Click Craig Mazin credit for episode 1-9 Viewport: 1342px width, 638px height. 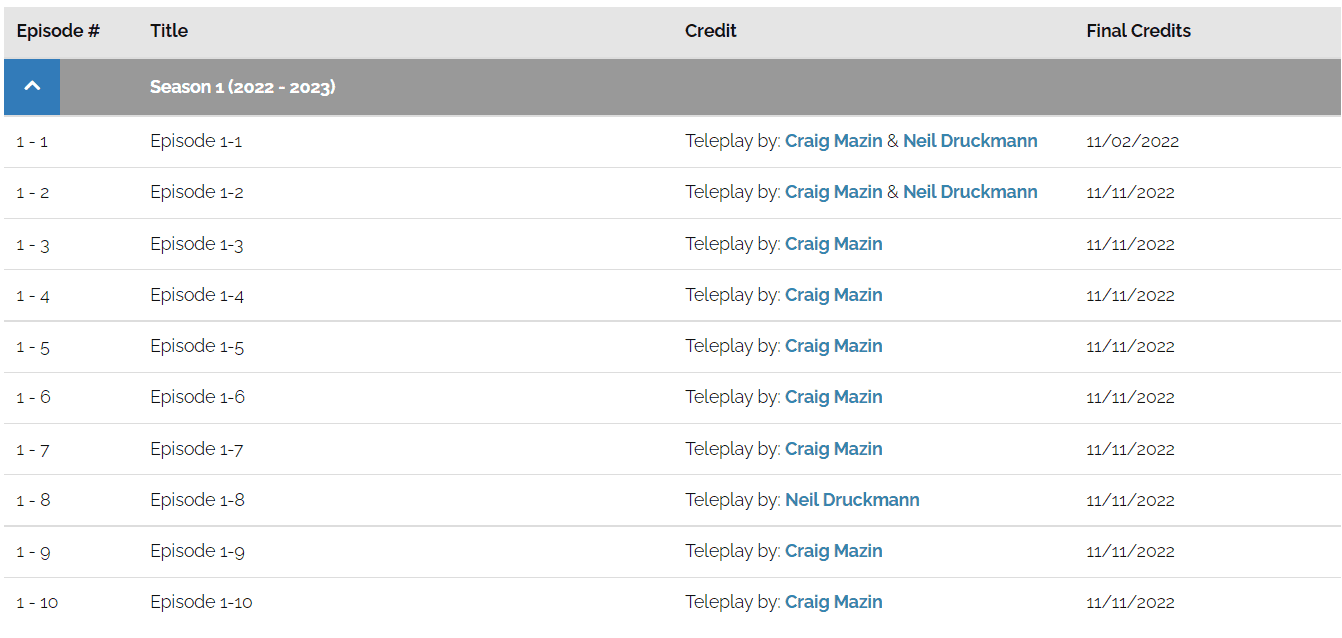[833, 551]
